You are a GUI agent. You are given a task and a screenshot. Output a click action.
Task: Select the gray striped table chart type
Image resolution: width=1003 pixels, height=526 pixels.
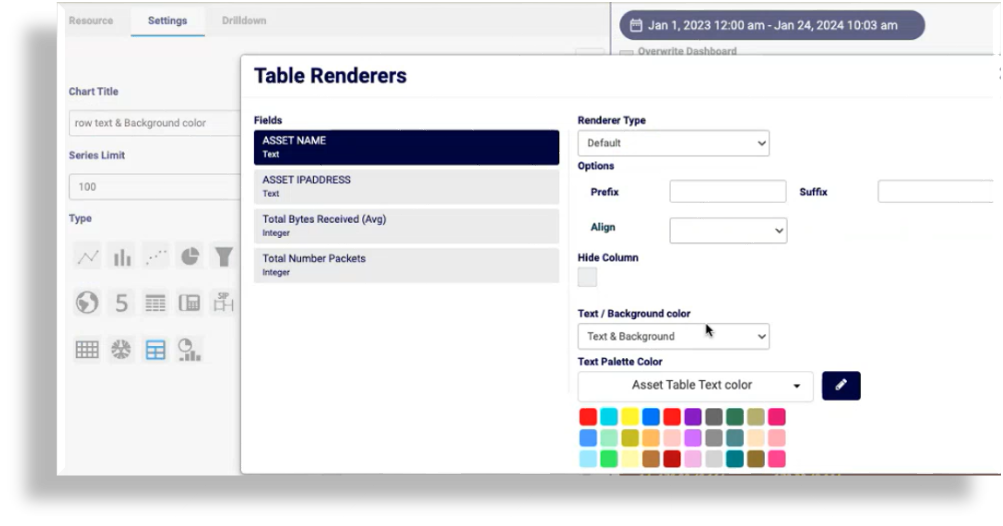coord(155,303)
